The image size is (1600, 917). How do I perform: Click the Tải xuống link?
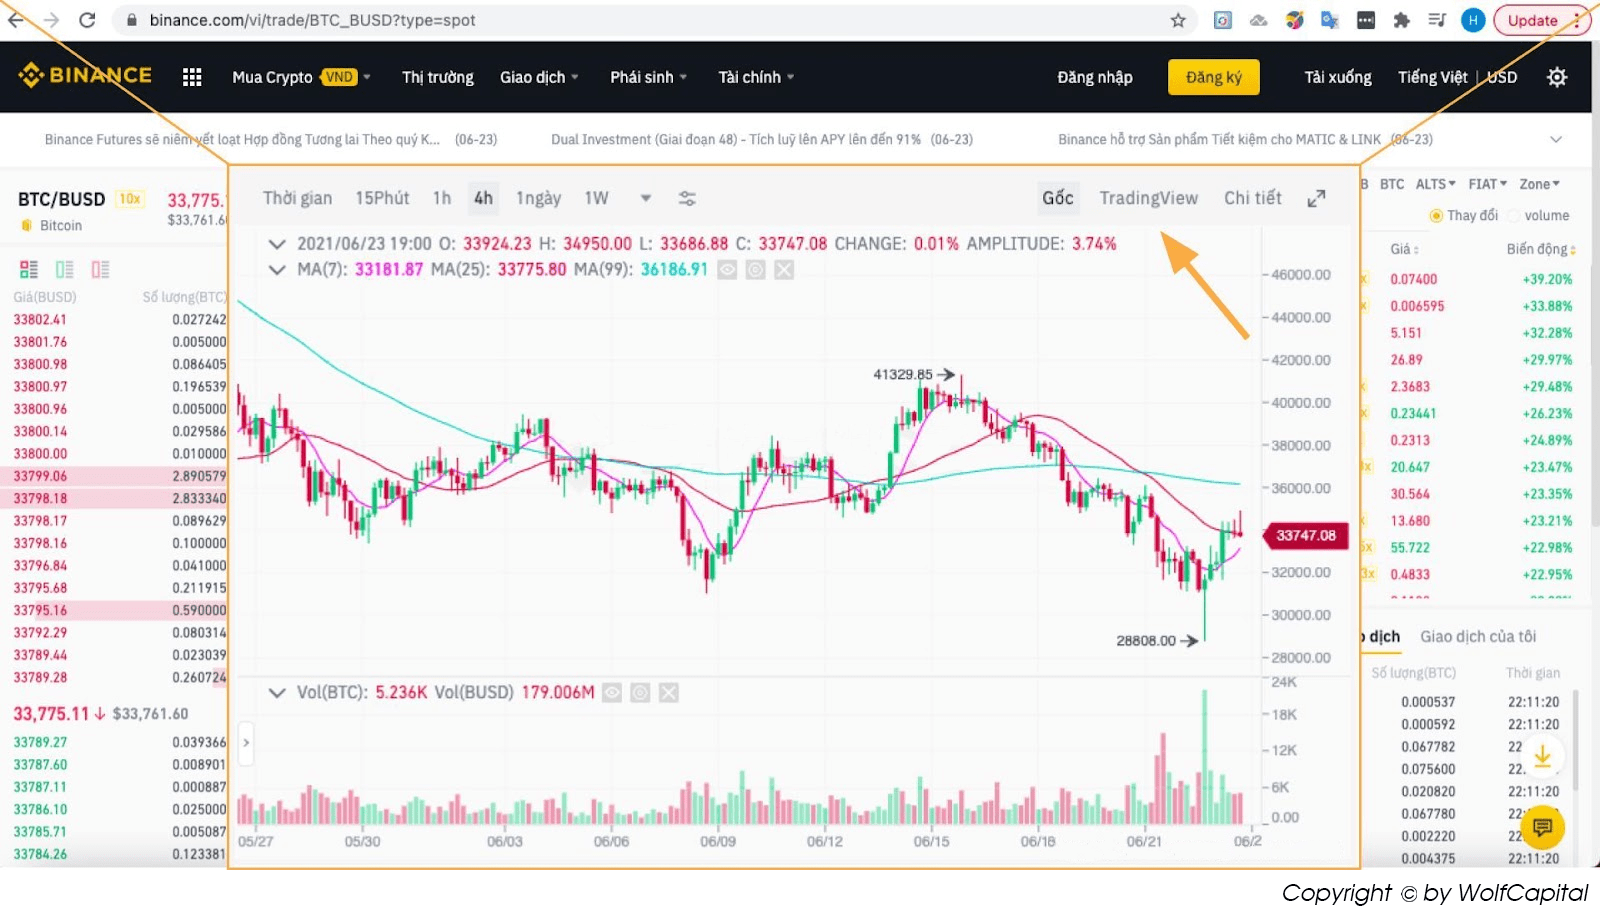pos(1337,77)
